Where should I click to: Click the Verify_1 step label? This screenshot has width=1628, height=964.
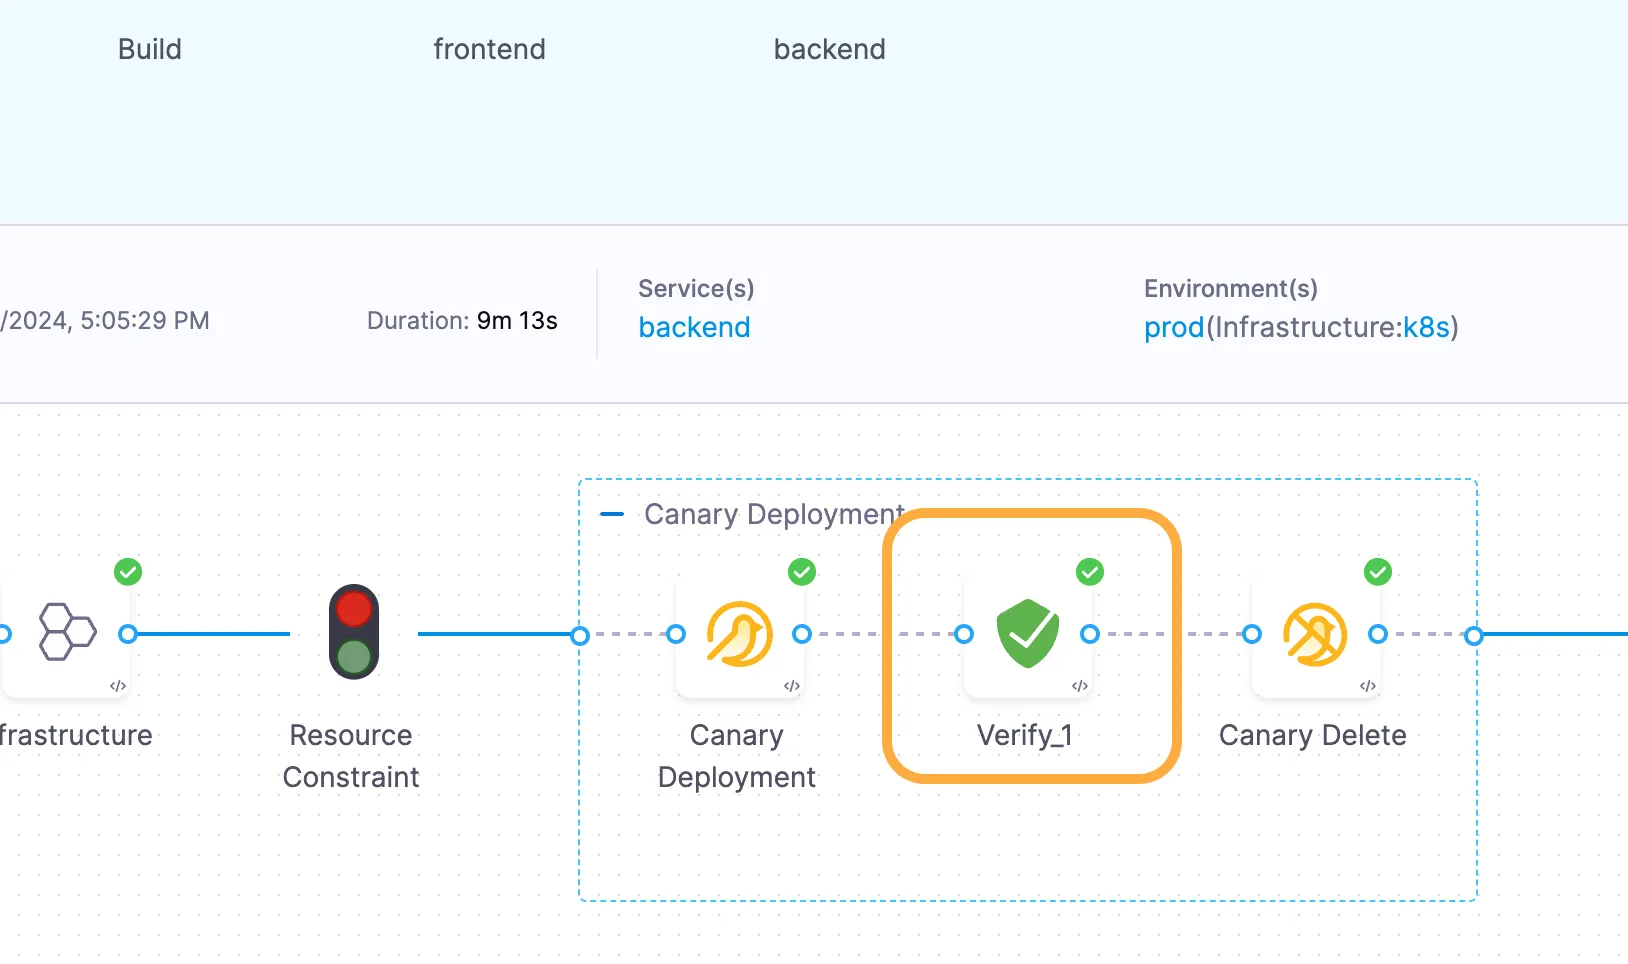click(1025, 736)
